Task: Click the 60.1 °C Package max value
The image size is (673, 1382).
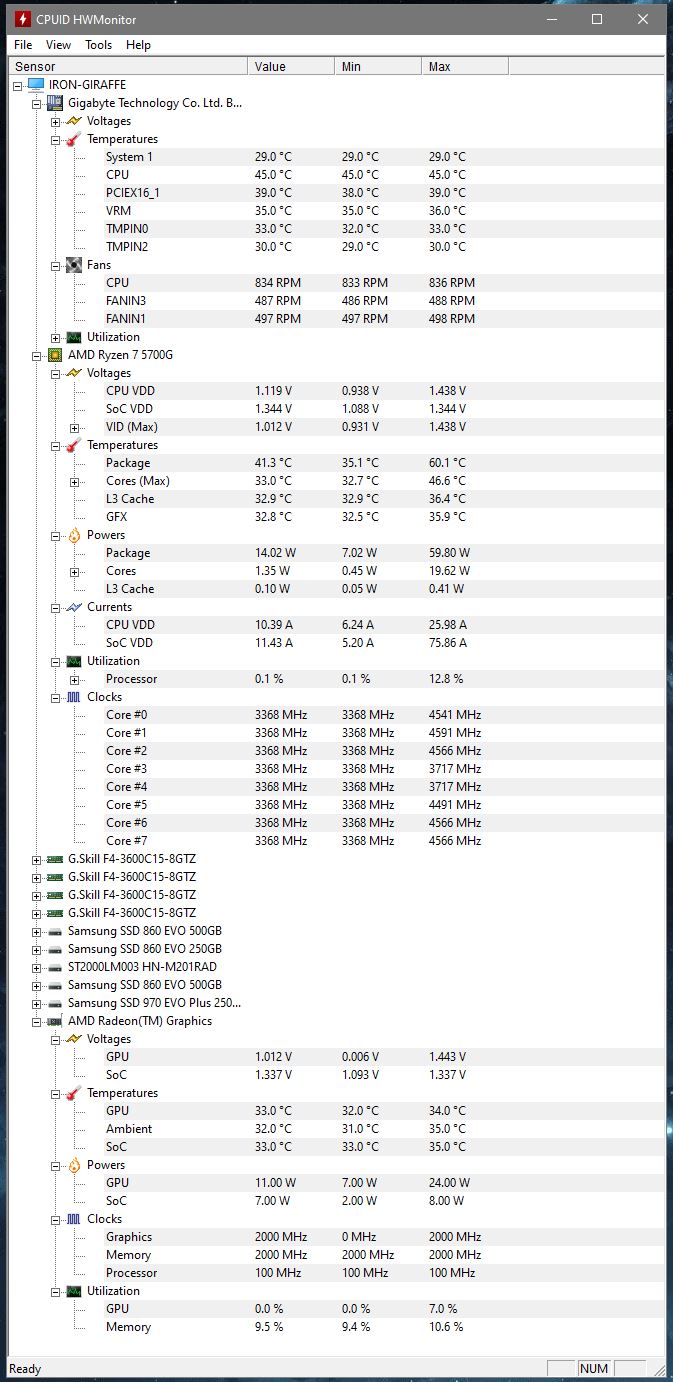Action: [447, 463]
